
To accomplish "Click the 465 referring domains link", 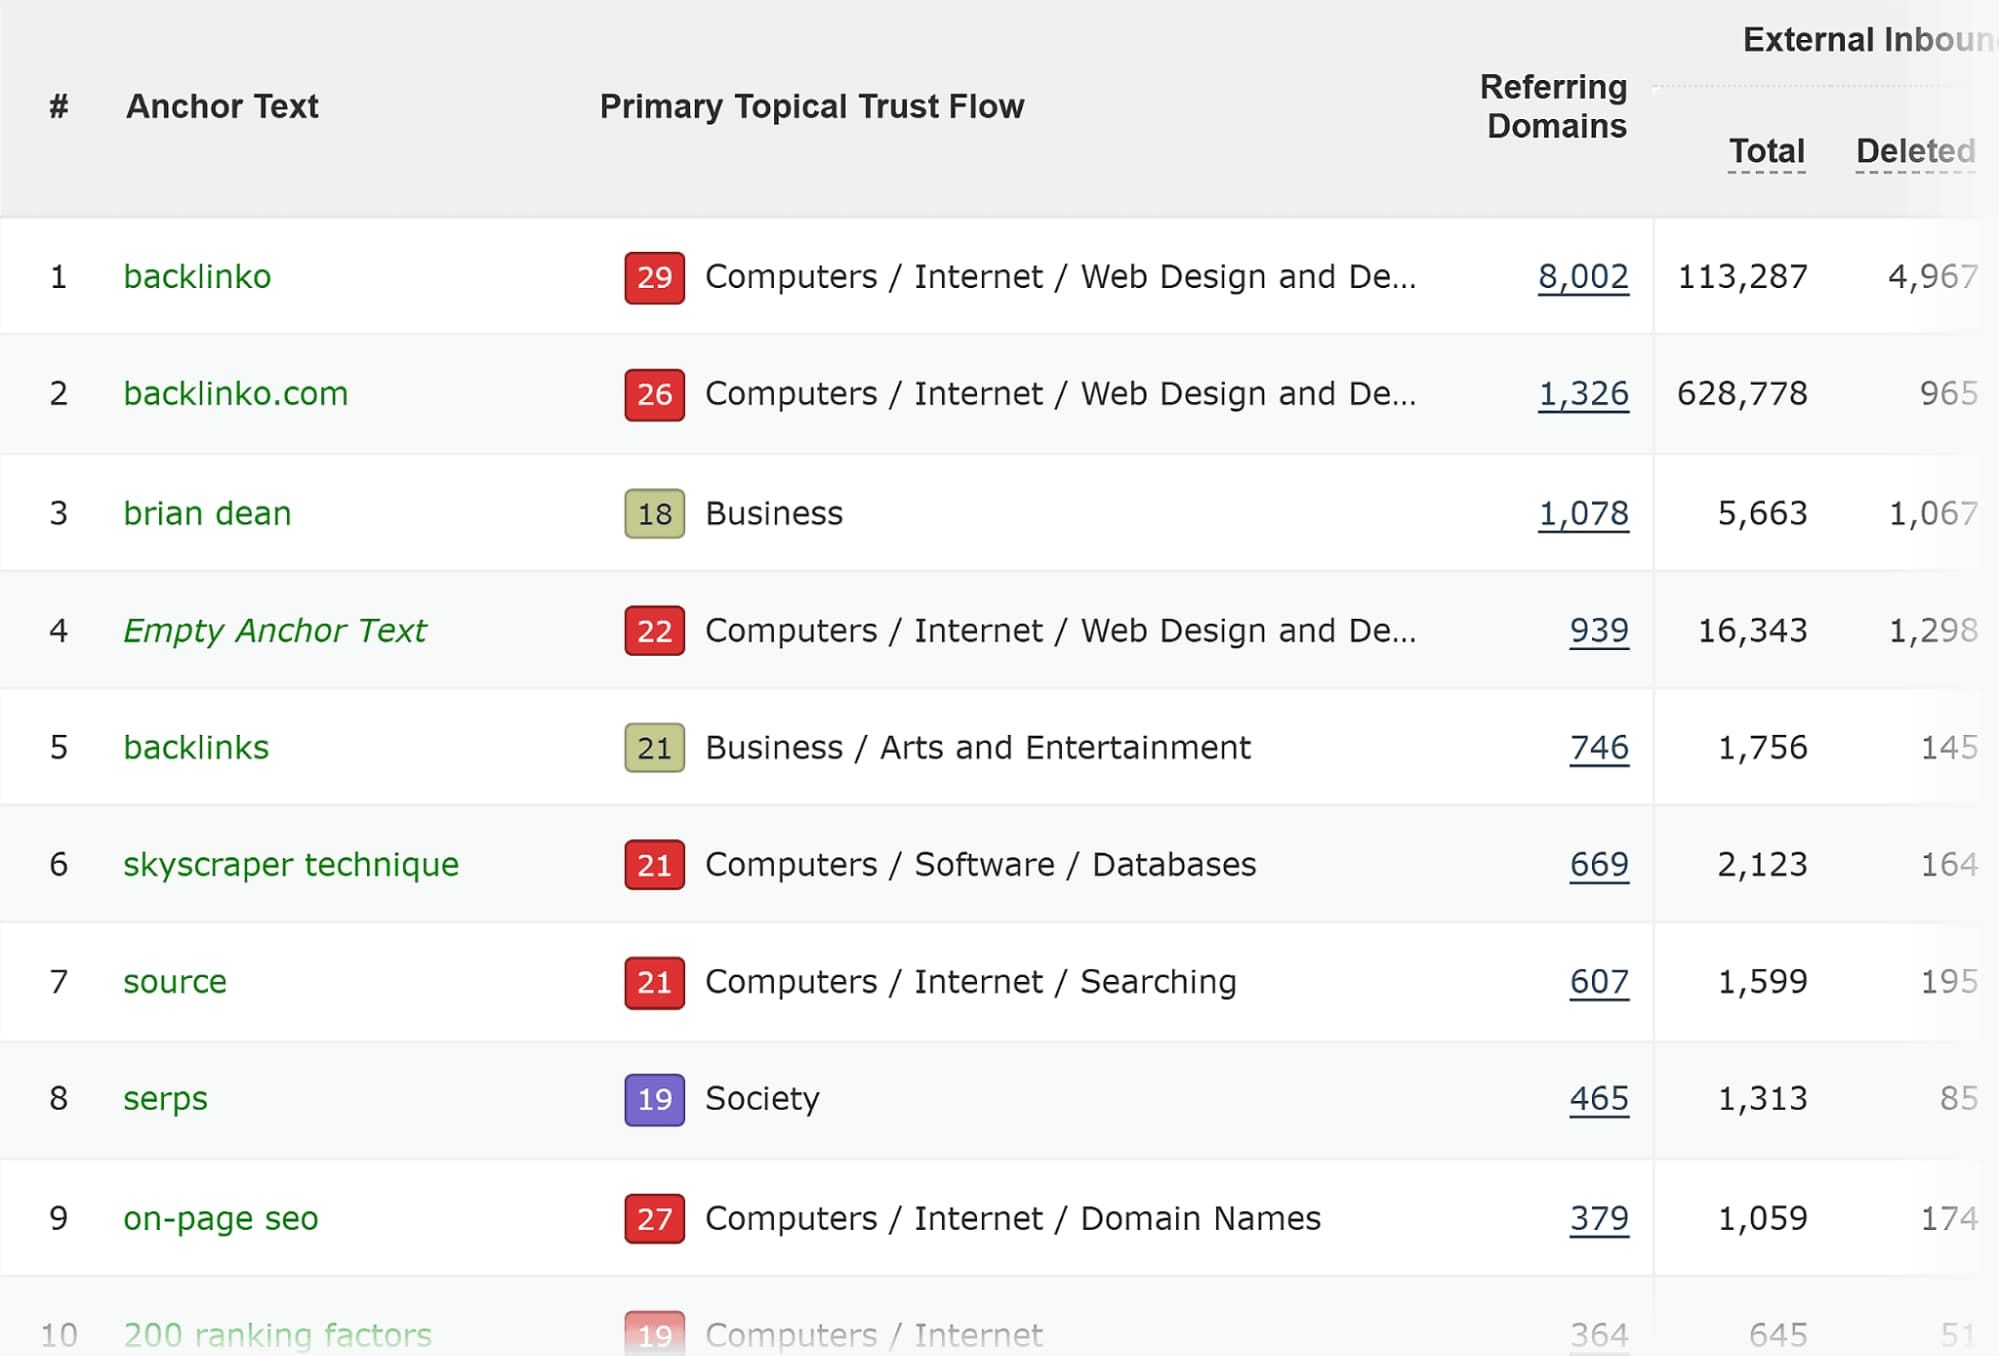I will point(1599,1098).
